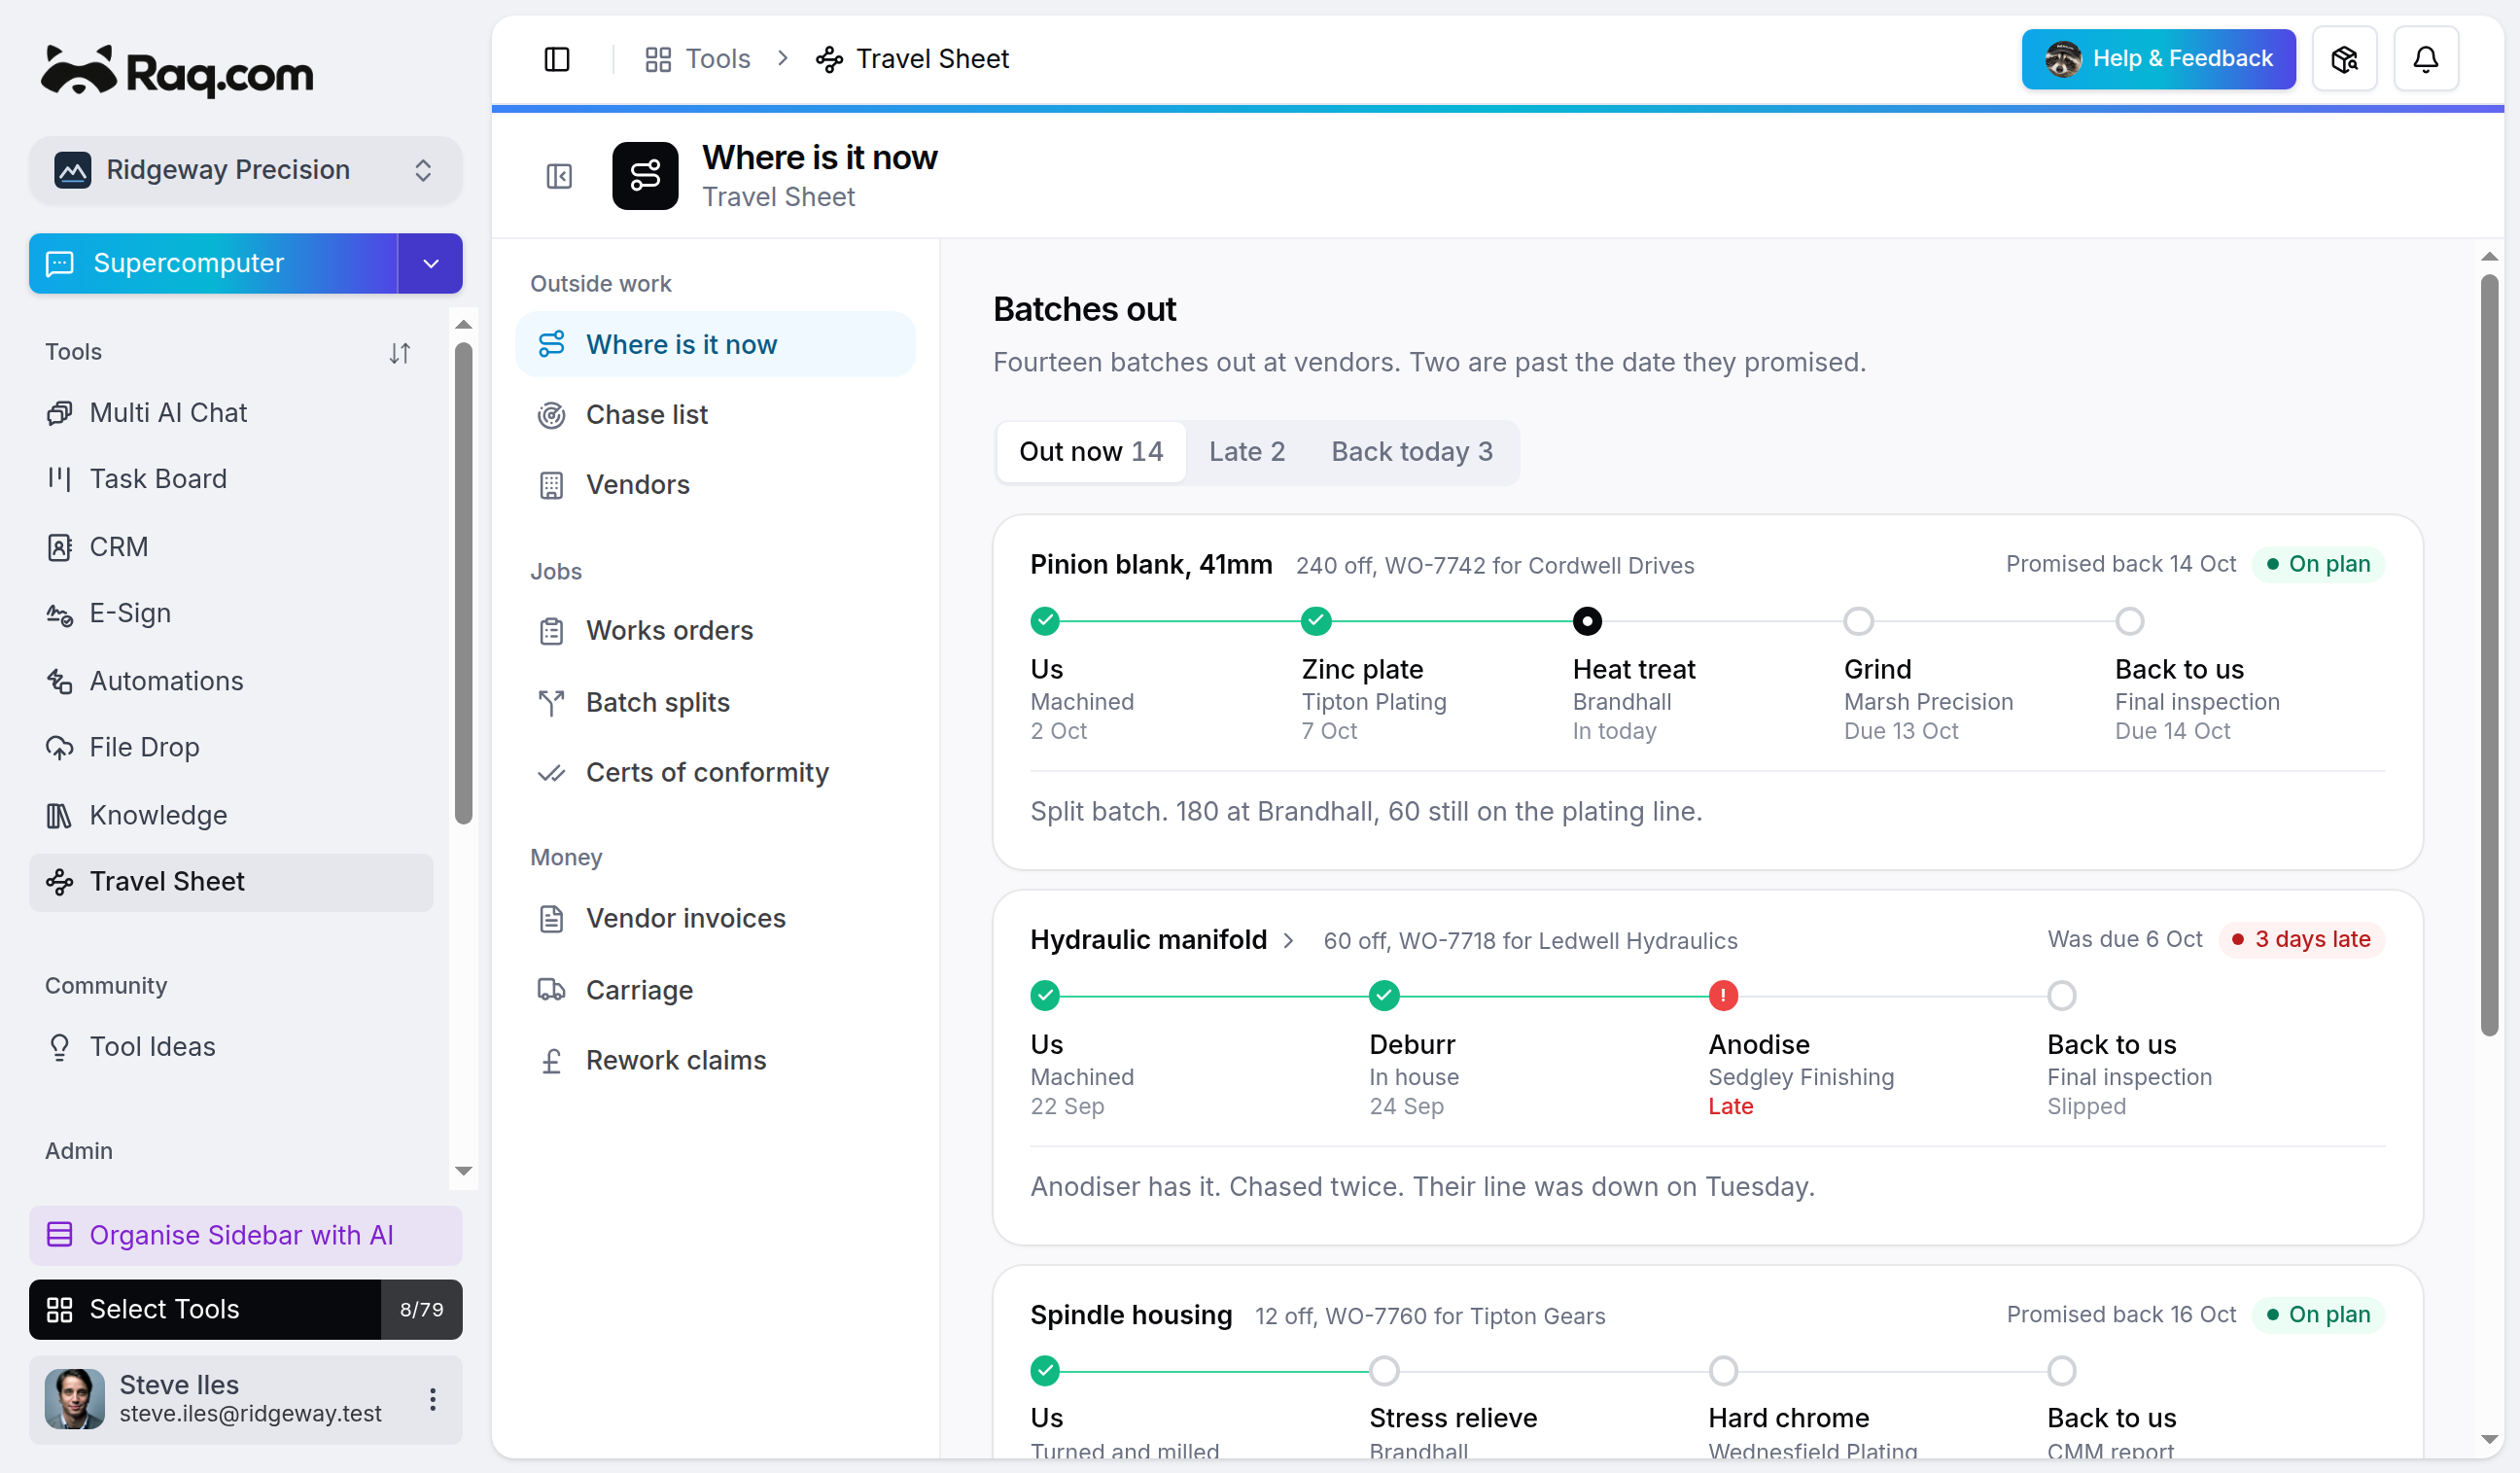Click the Heat treat current step marker
The width and height of the screenshot is (2520, 1473).
point(1586,621)
